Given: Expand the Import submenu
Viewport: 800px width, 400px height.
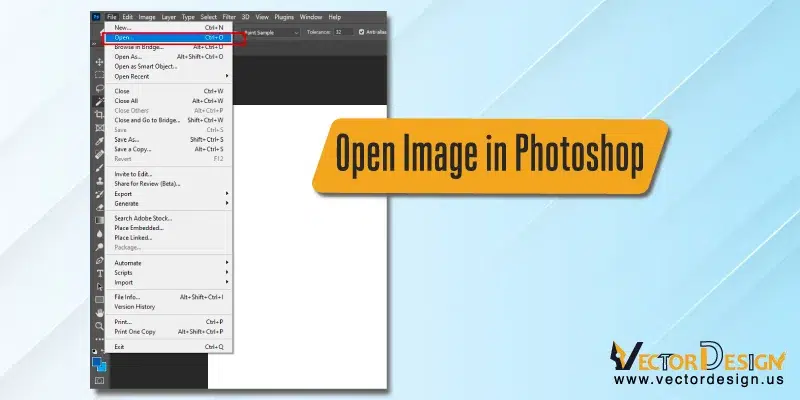Looking at the screenshot, I should pyautogui.click(x=169, y=282).
